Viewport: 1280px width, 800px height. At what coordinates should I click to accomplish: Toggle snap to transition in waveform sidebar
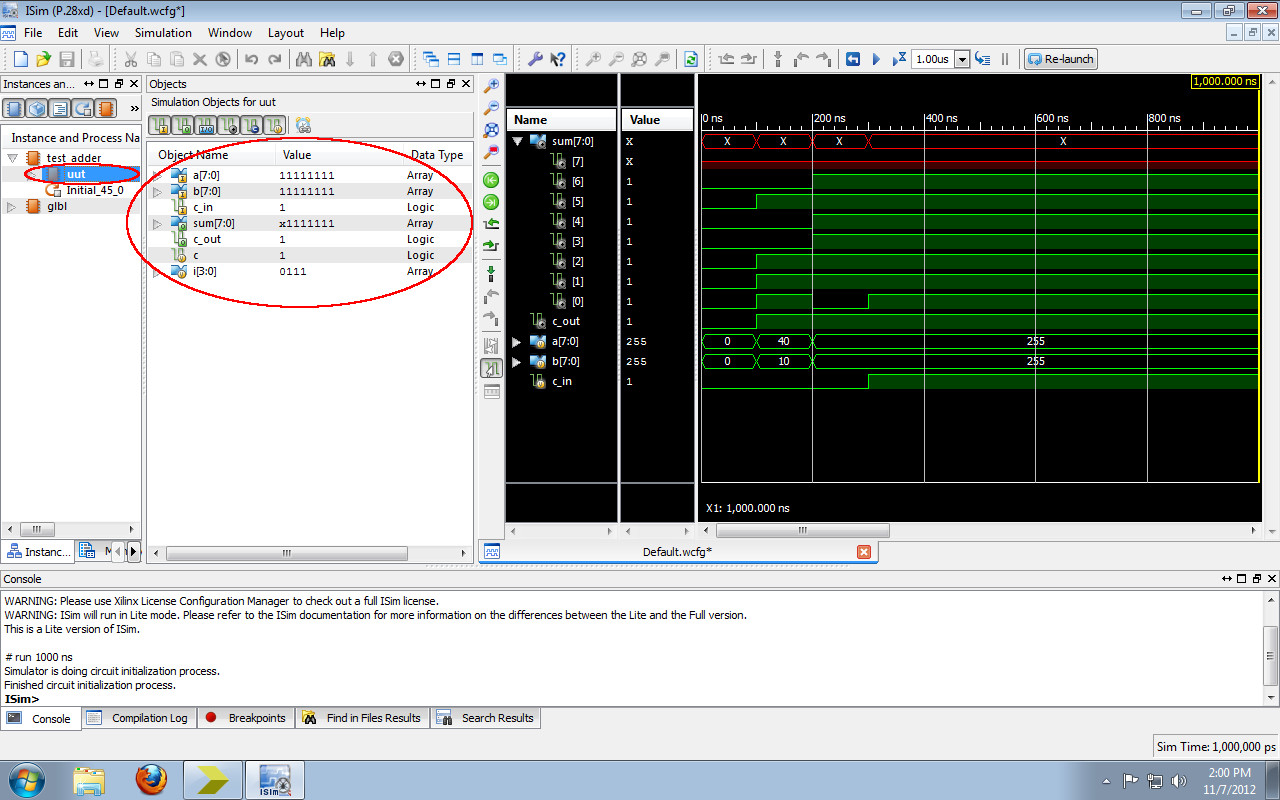490,367
